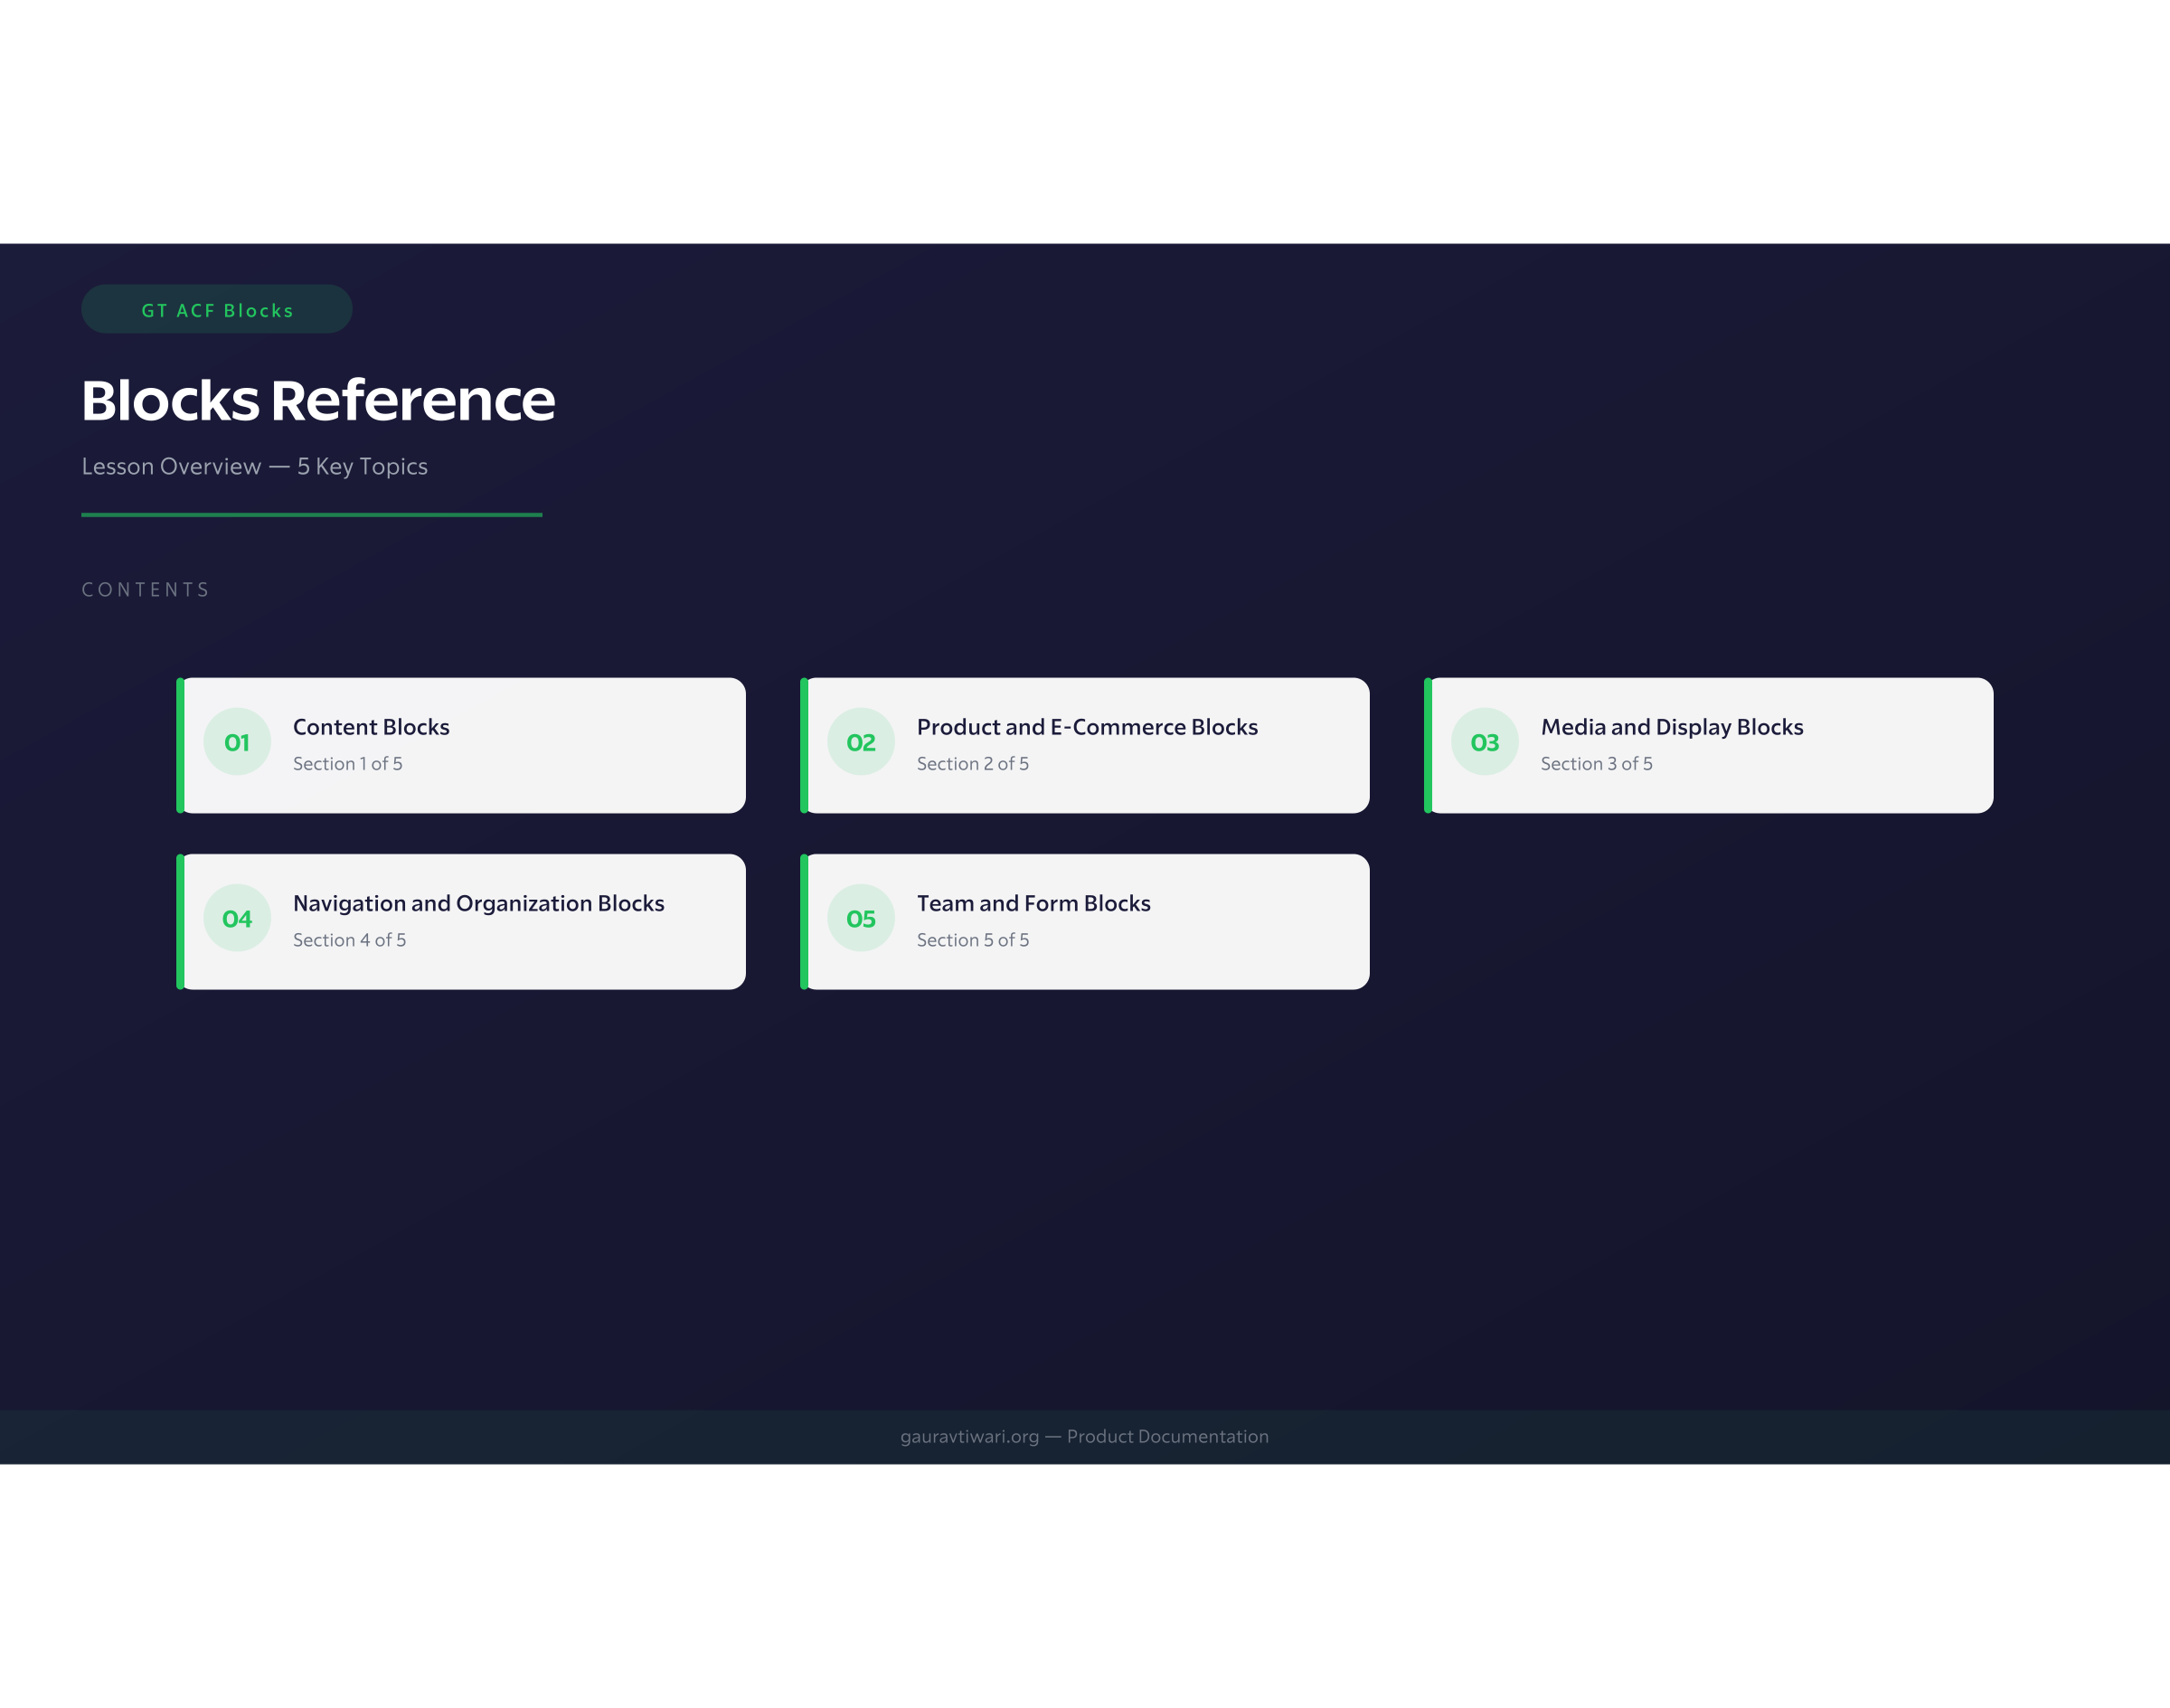This screenshot has width=2170, height=1708.
Task: Select the Team and Form Blocks heading
Action: coord(1033,903)
